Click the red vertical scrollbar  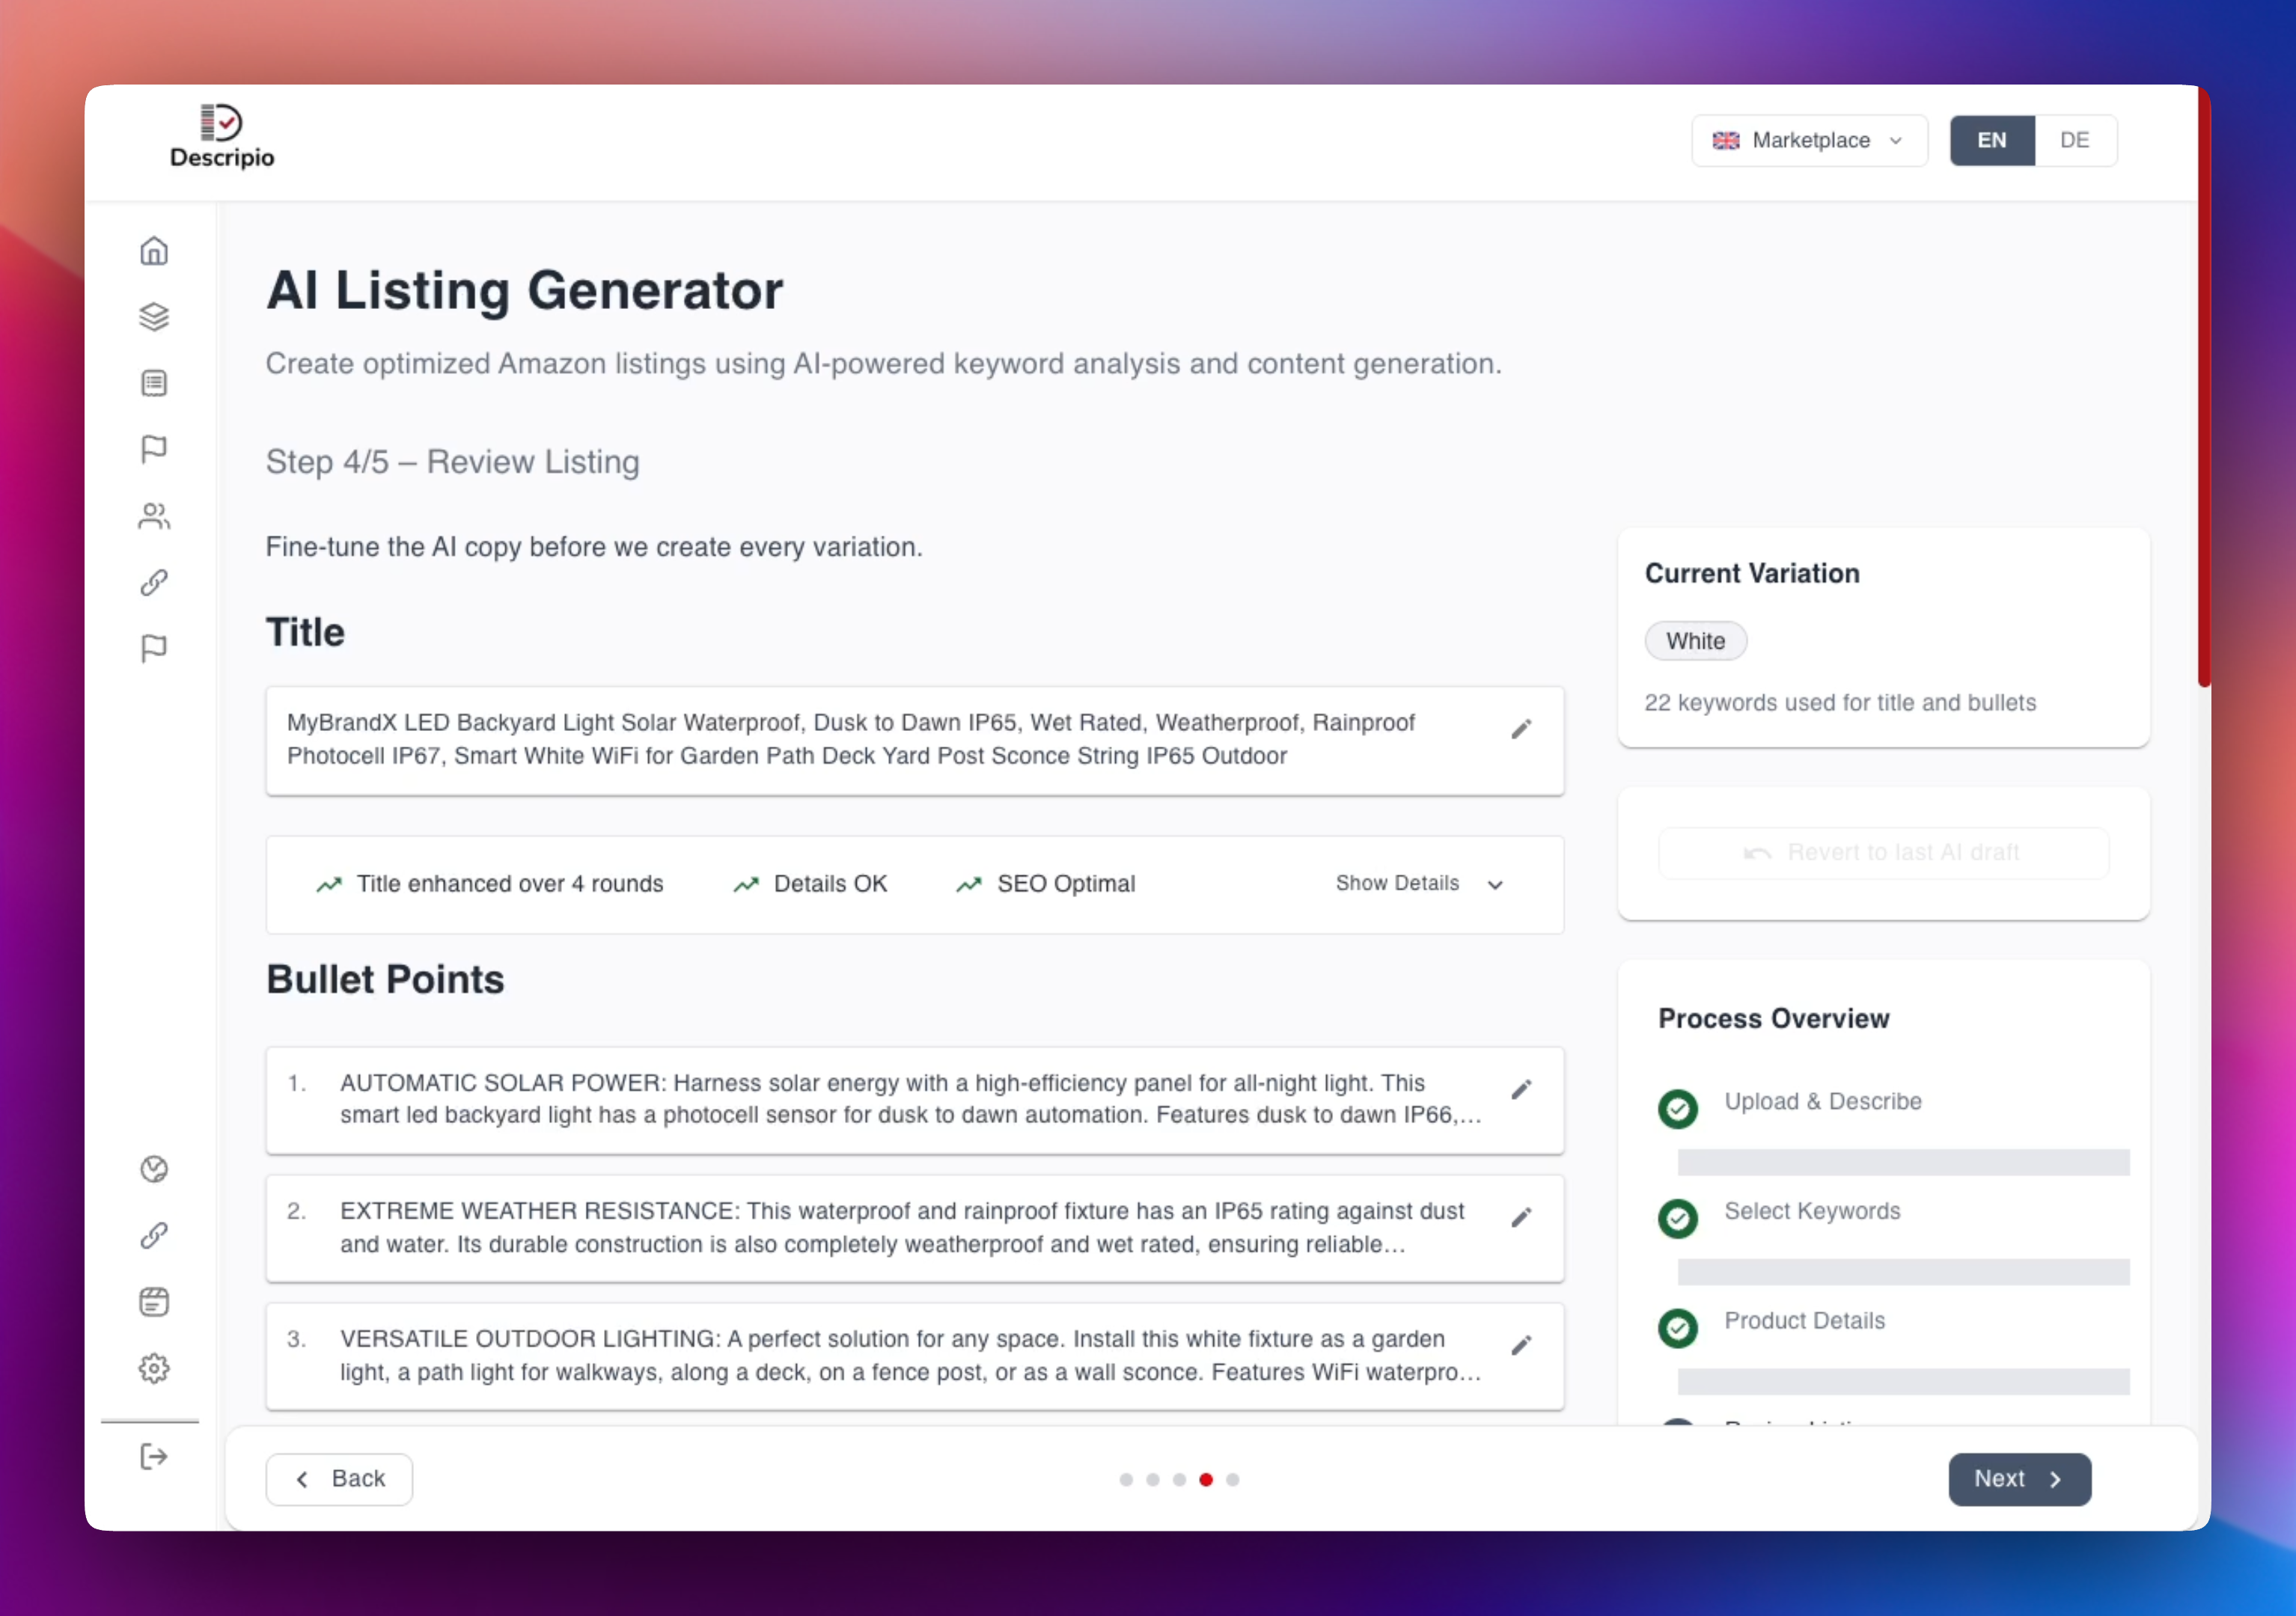point(2203,390)
